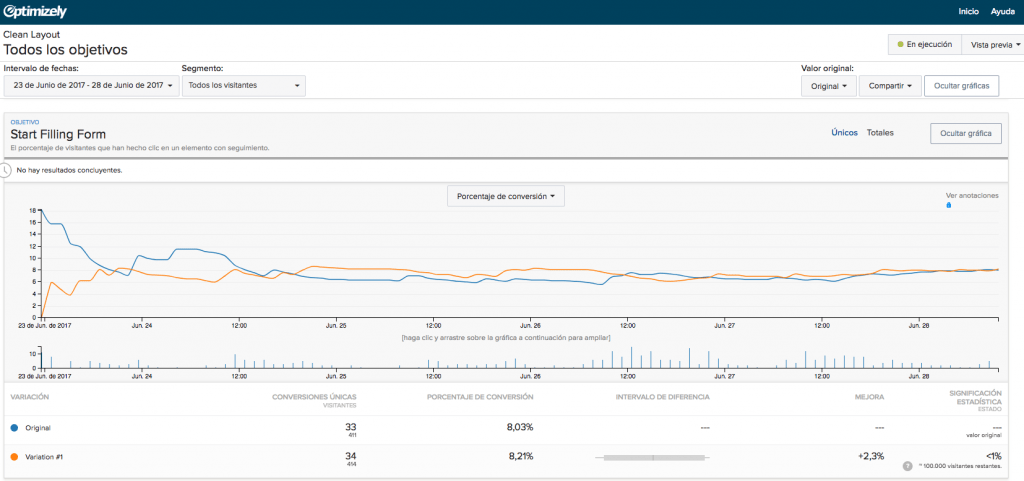Image resolution: width=1024 pixels, height=481 pixels.
Task: Open the Porcentaje de conversión dropdown
Action: pyautogui.click(x=506, y=196)
